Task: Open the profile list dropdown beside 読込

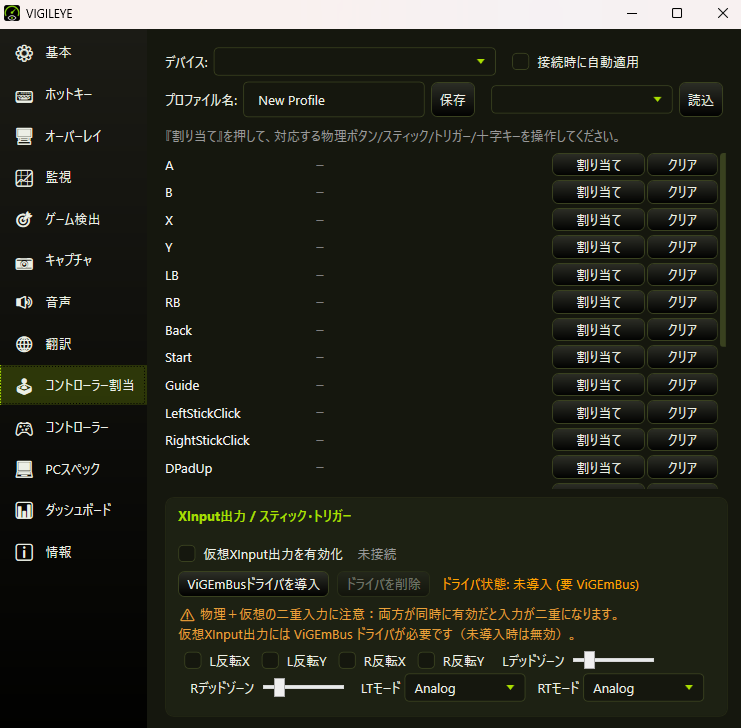Action: 581,100
